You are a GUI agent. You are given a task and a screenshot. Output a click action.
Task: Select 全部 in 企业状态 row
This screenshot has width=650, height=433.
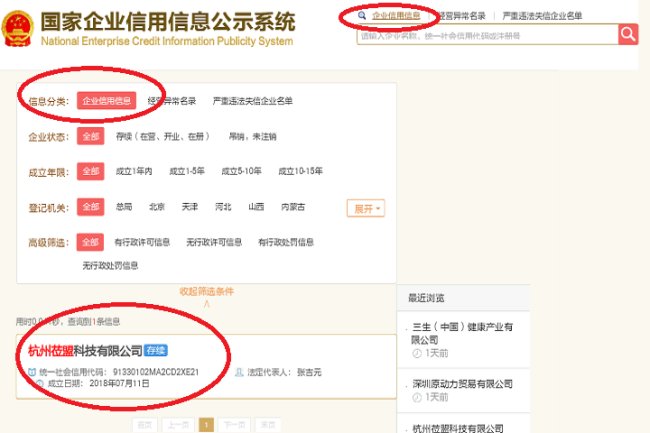pos(91,136)
